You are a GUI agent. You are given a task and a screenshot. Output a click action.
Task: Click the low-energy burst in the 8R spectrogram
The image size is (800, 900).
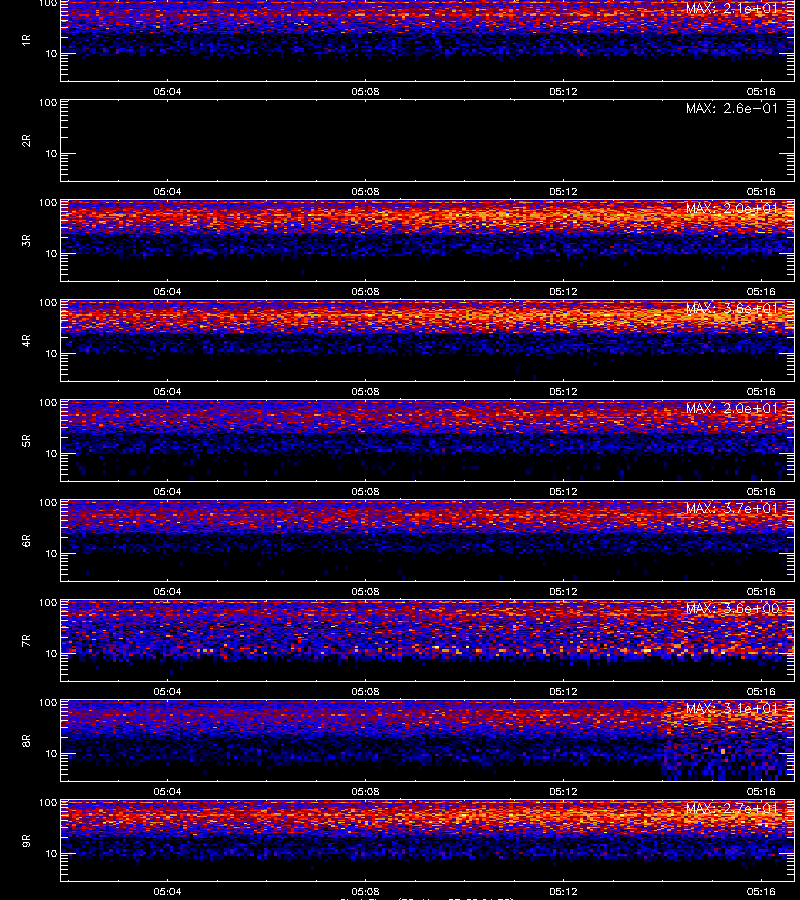pyautogui.click(x=726, y=757)
